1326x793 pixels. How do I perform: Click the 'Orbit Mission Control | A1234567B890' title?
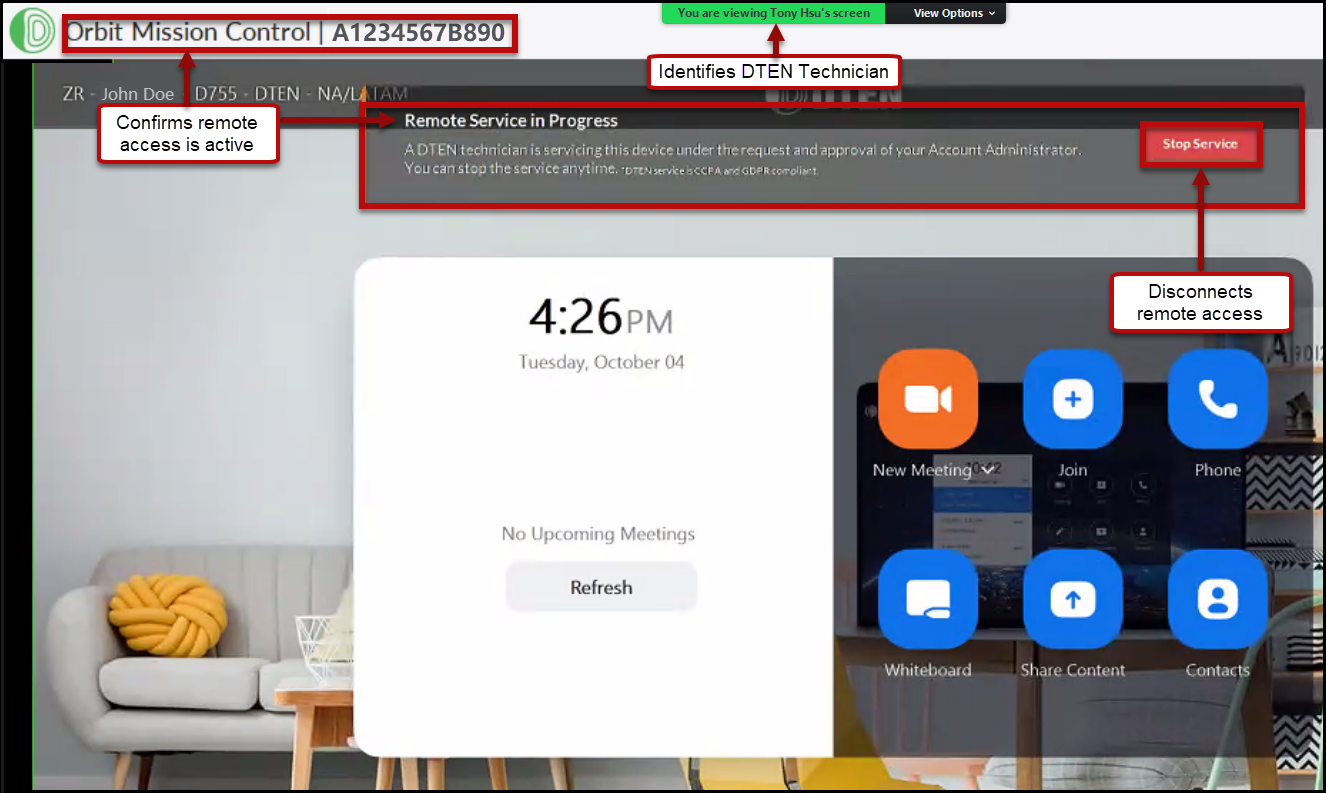[x=286, y=32]
